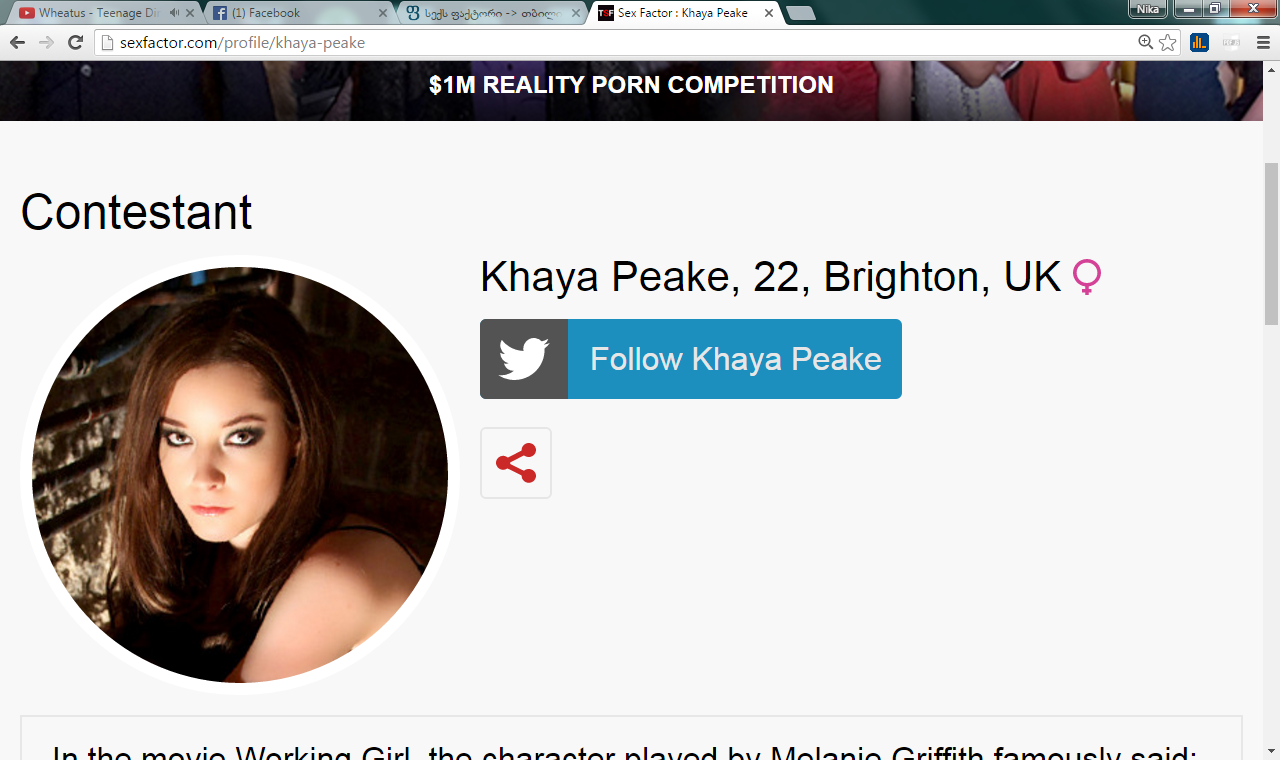Viewport: 1280px width, 760px height.
Task: Click the browser forward arrow
Action: click(46, 43)
